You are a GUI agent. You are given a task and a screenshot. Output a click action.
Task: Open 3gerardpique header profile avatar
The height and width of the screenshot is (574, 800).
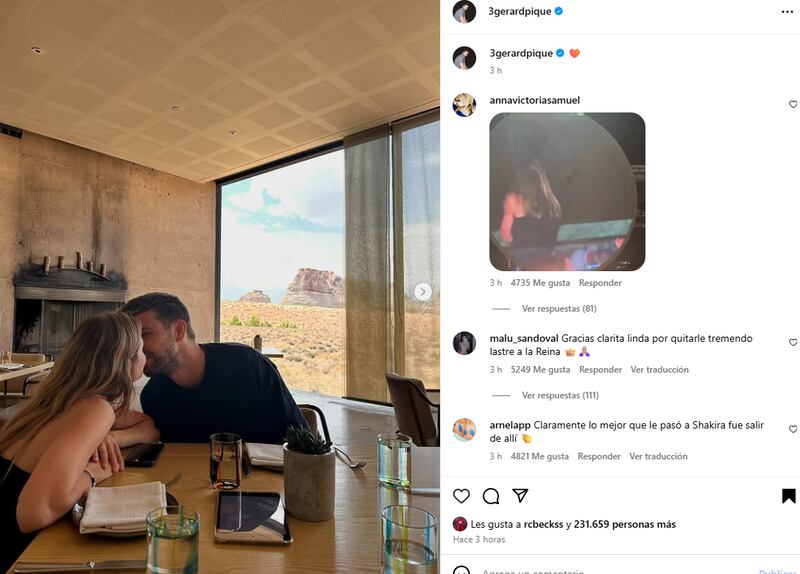[464, 11]
